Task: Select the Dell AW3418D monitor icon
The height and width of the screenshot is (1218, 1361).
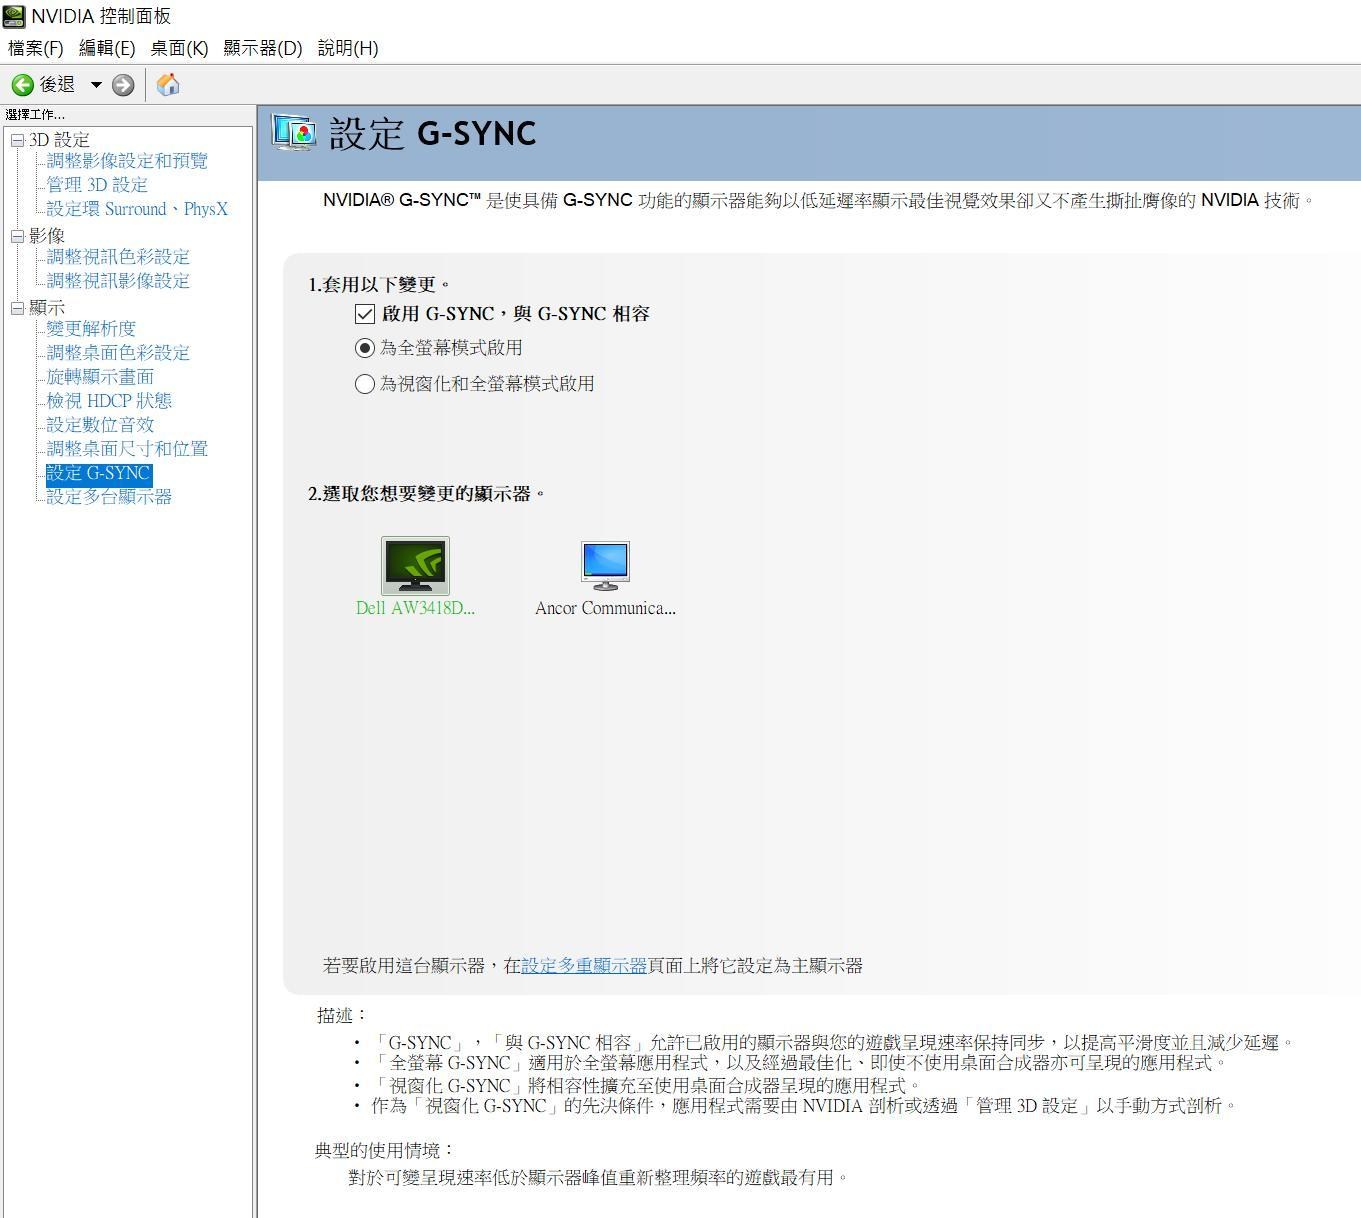Action: pyautogui.click(x=415, y=565)
